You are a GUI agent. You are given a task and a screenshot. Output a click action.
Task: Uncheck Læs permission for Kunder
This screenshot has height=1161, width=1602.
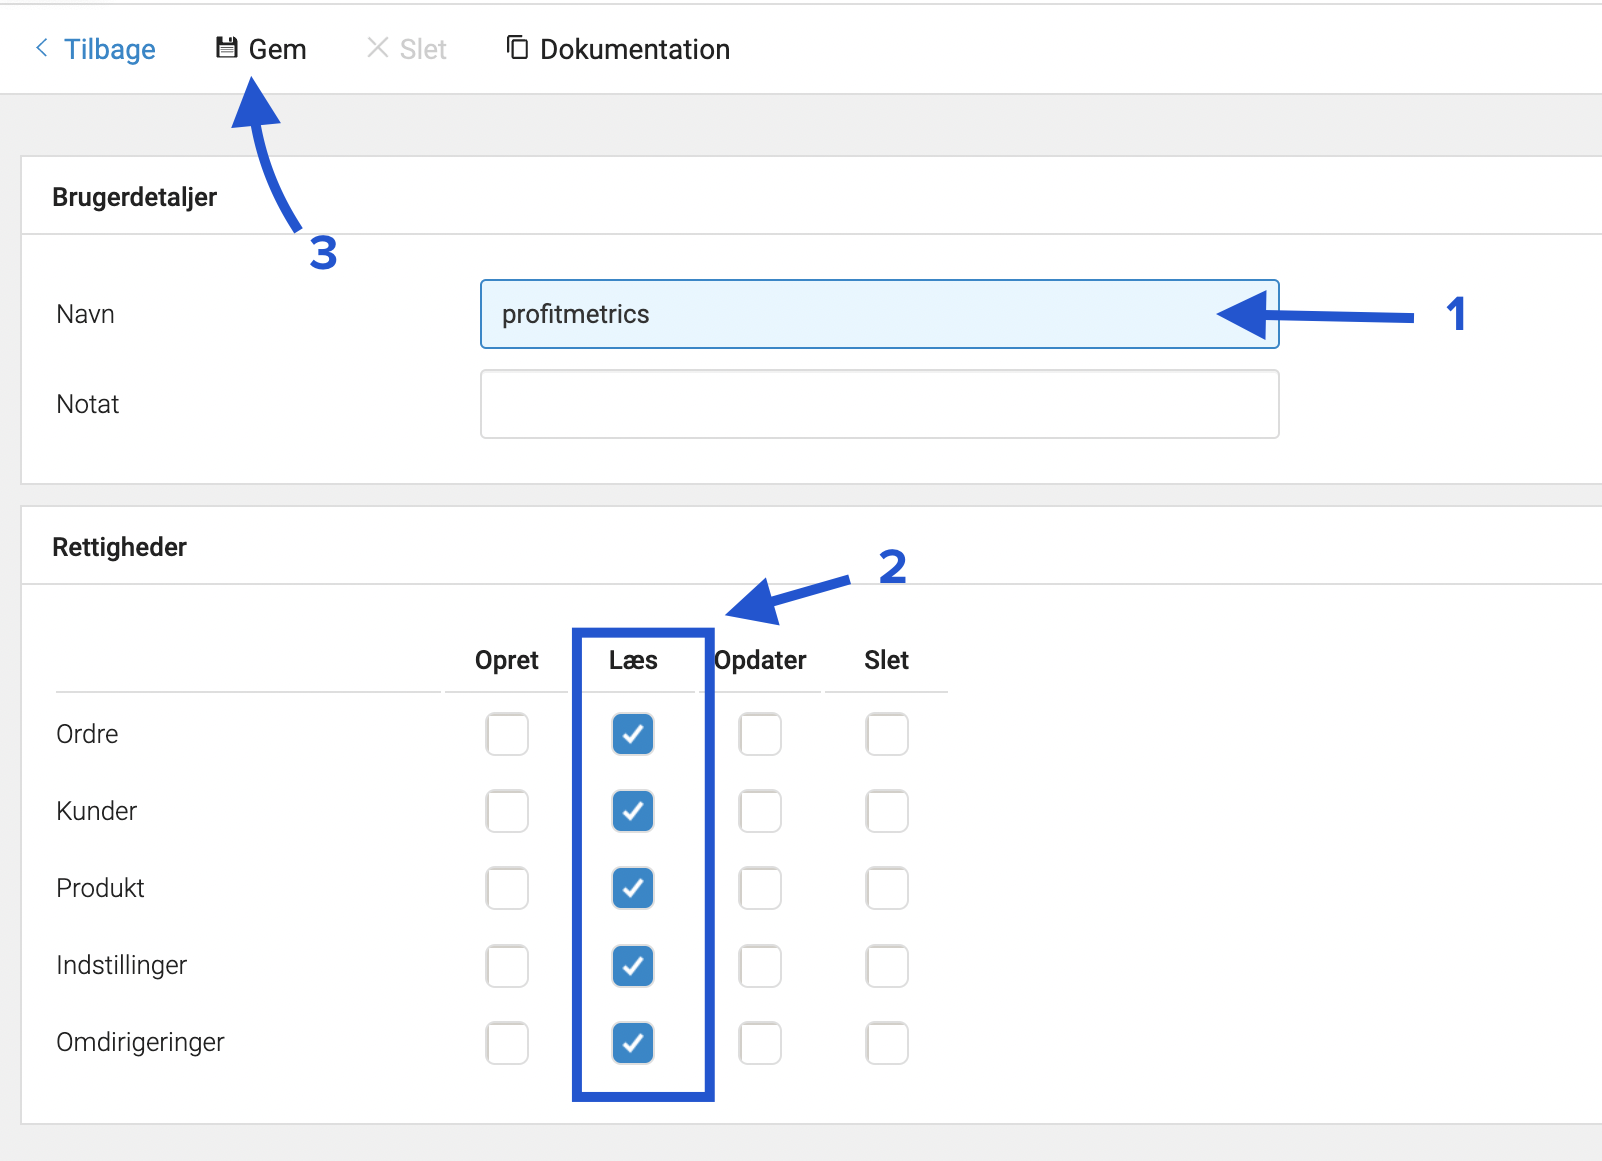[x=633, y=811]
